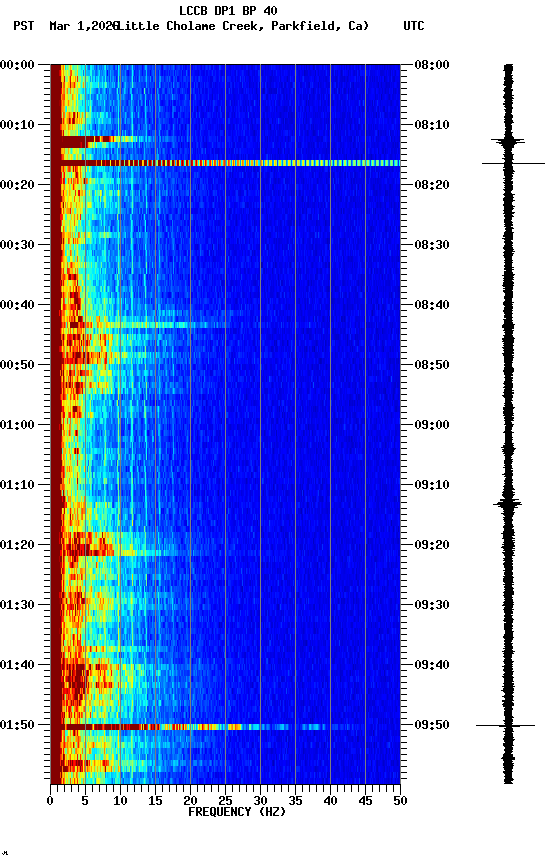The width and height of the screenshot is (552, 864).
Task: Select the 'PST' label in header
Action: [24, 26]
